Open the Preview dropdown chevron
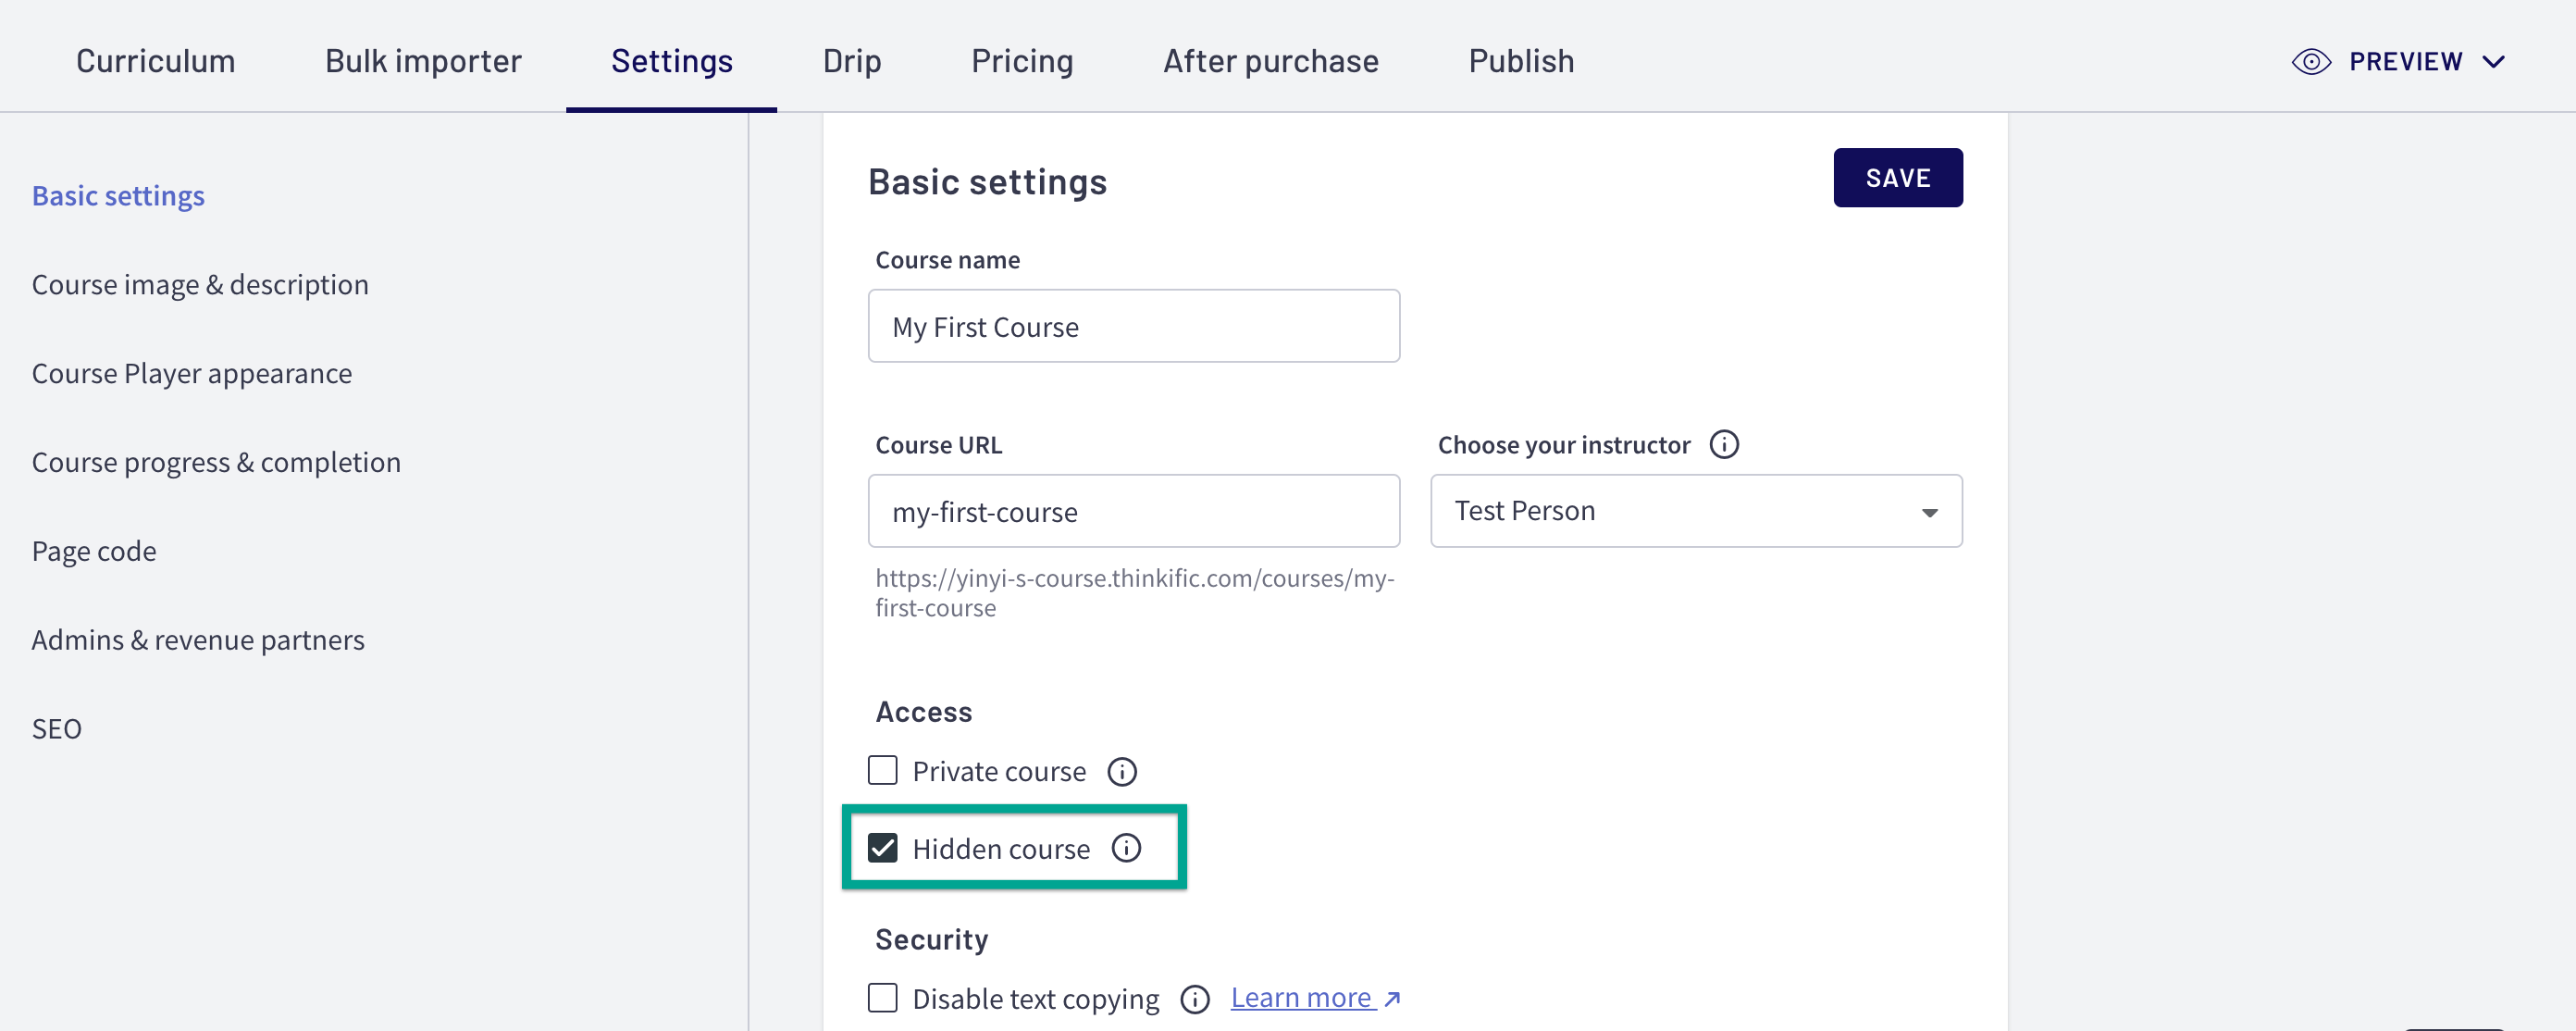Viewport: 2576px width, 1031px height. coord(2493,62)
